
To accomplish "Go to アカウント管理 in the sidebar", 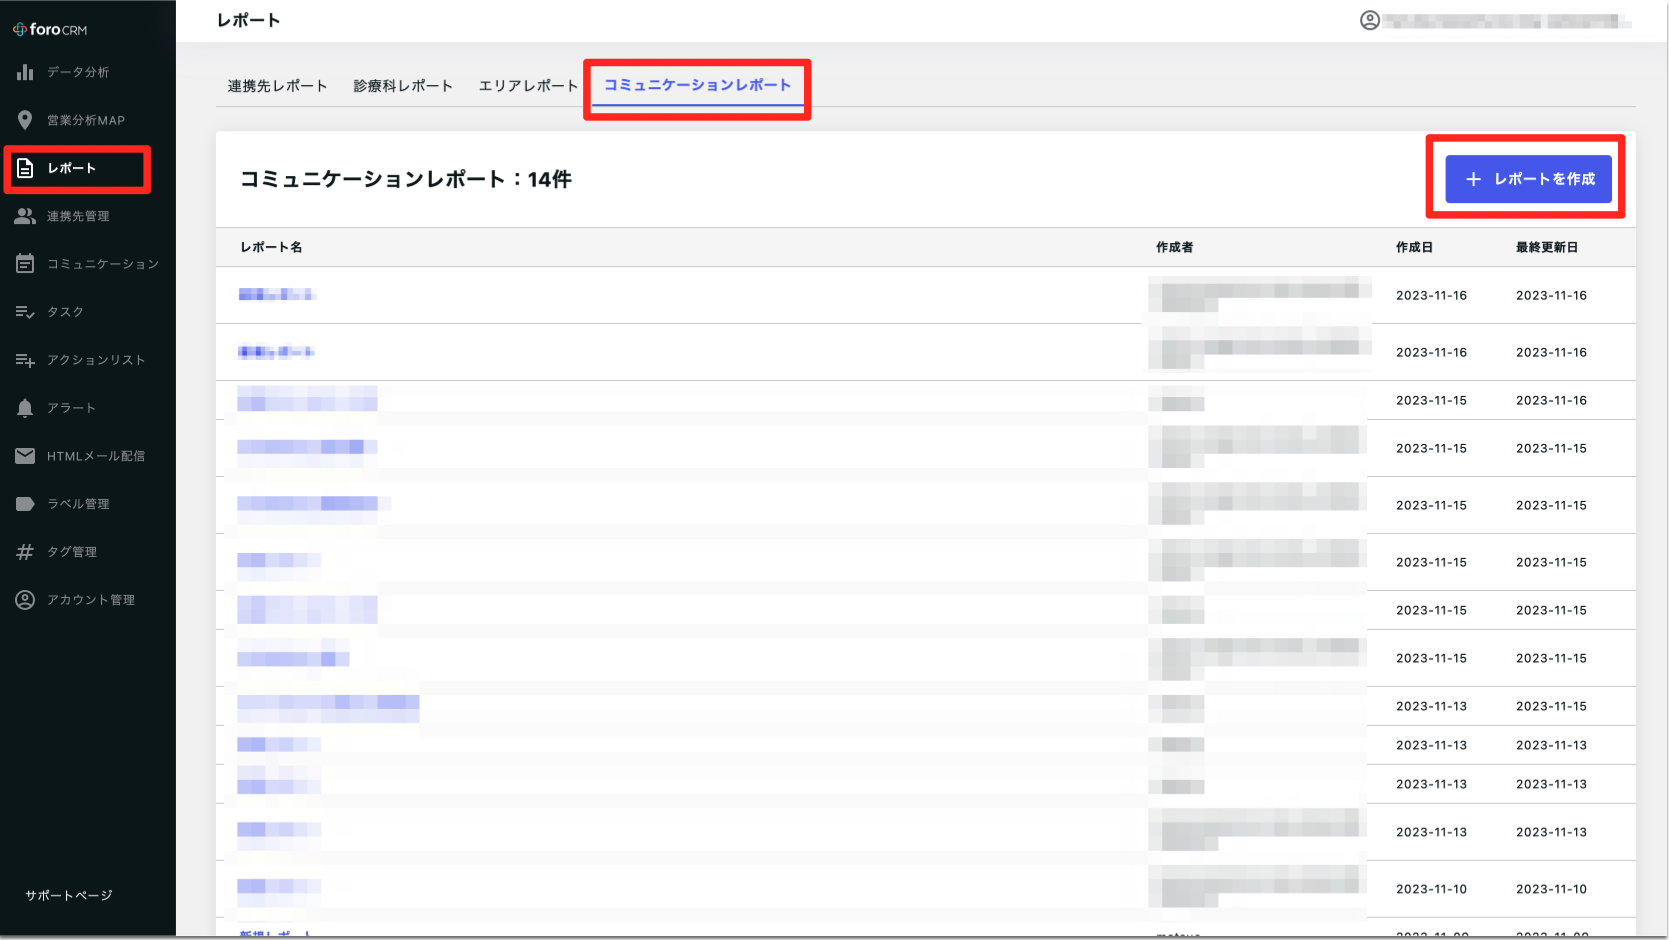I will click(x=88, y=600).
